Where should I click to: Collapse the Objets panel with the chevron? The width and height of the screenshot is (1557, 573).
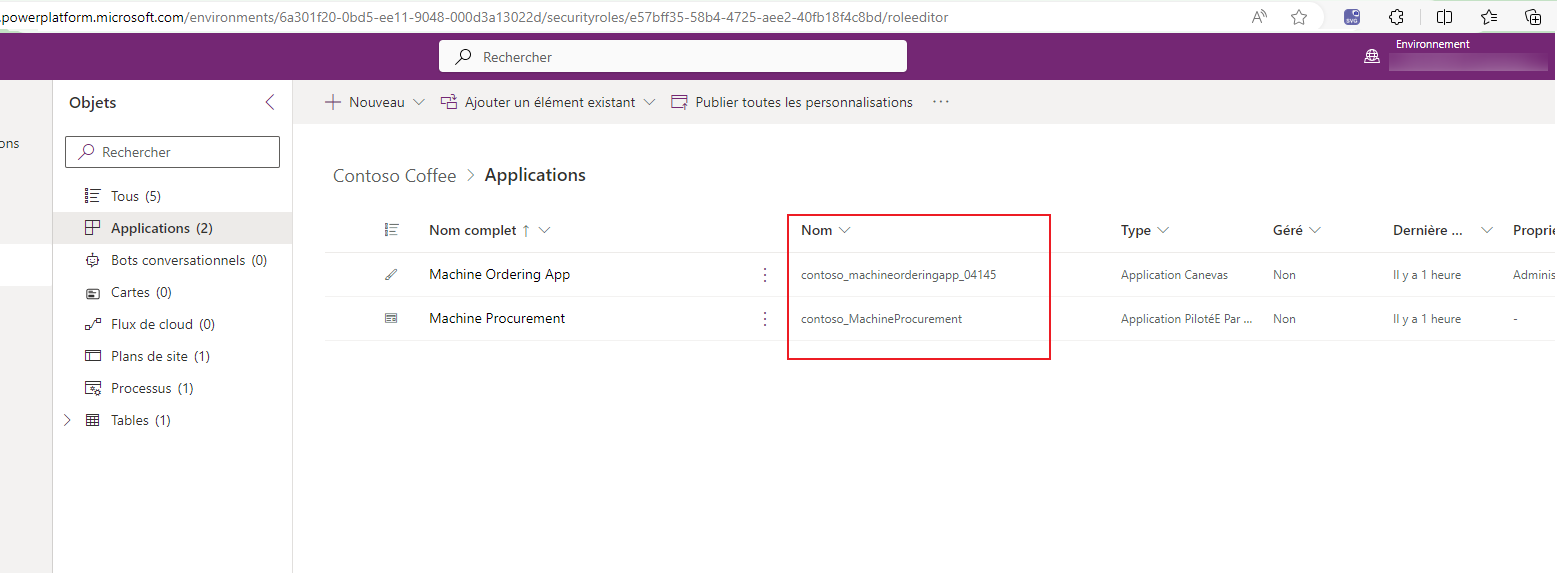(269, 102)
